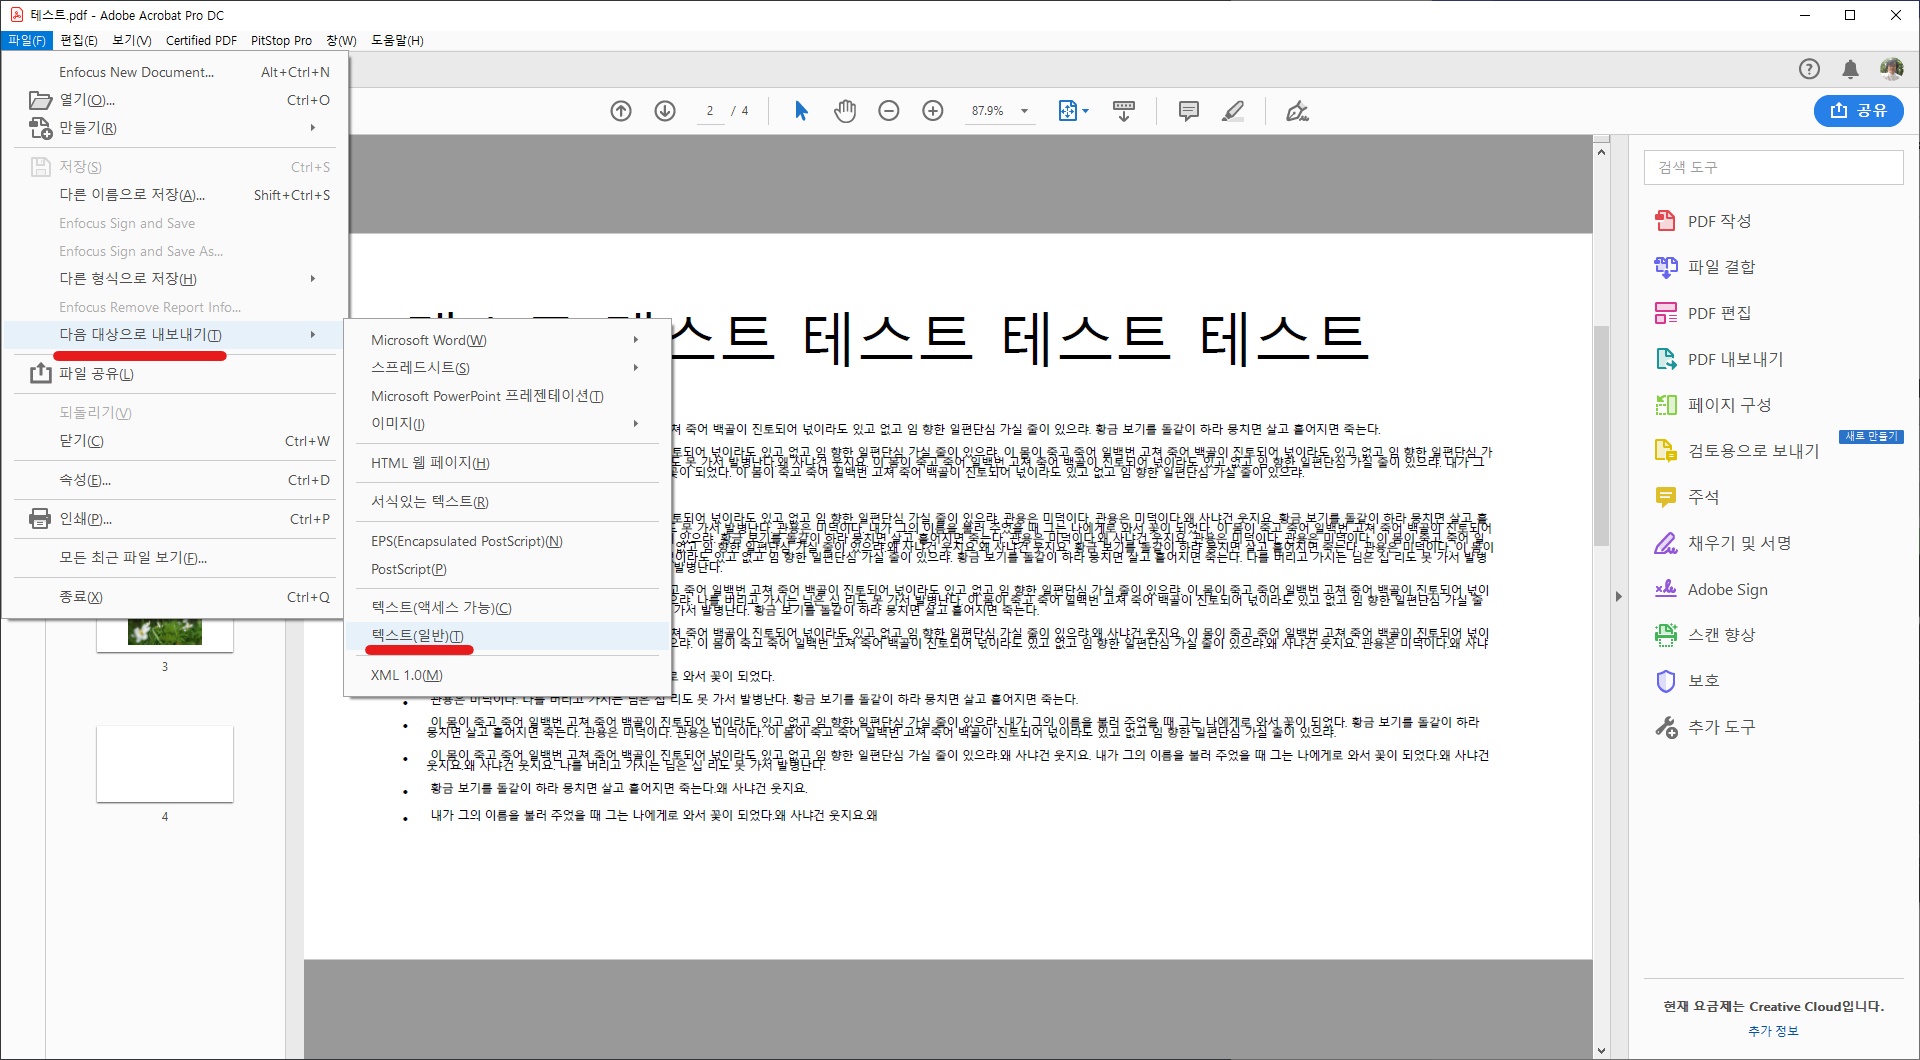1920x1060 pixels.
Task: Click the blue 공유 share button
Action: pyautogui.click(x=1858, y=111)
